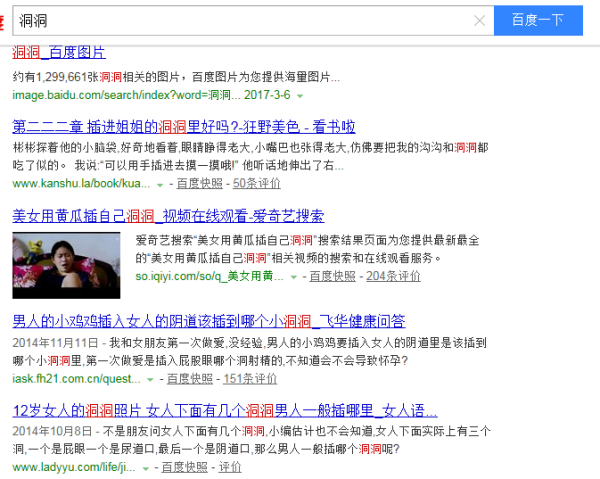Click the image.baidu.com green URL text
The image size is (600, 479).
coord(152,95)
